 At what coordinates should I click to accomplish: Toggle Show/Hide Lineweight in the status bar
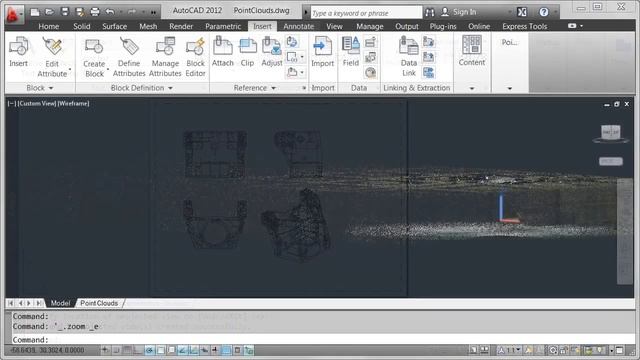(x=215, y=350)
